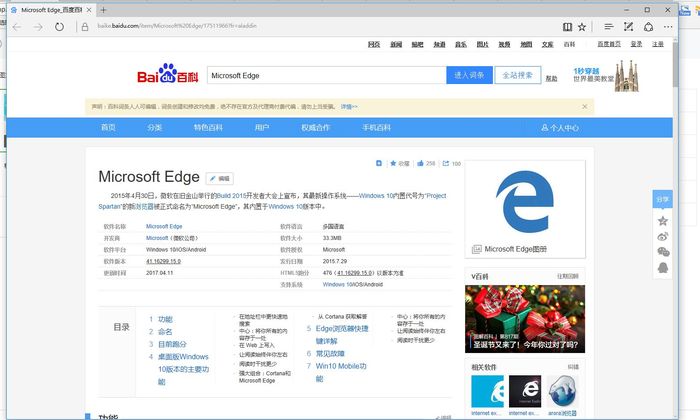The width and height of the screenshot is (700, 420).
Task: Click Weibo icon in share sidebar
Action: point(663,237)
